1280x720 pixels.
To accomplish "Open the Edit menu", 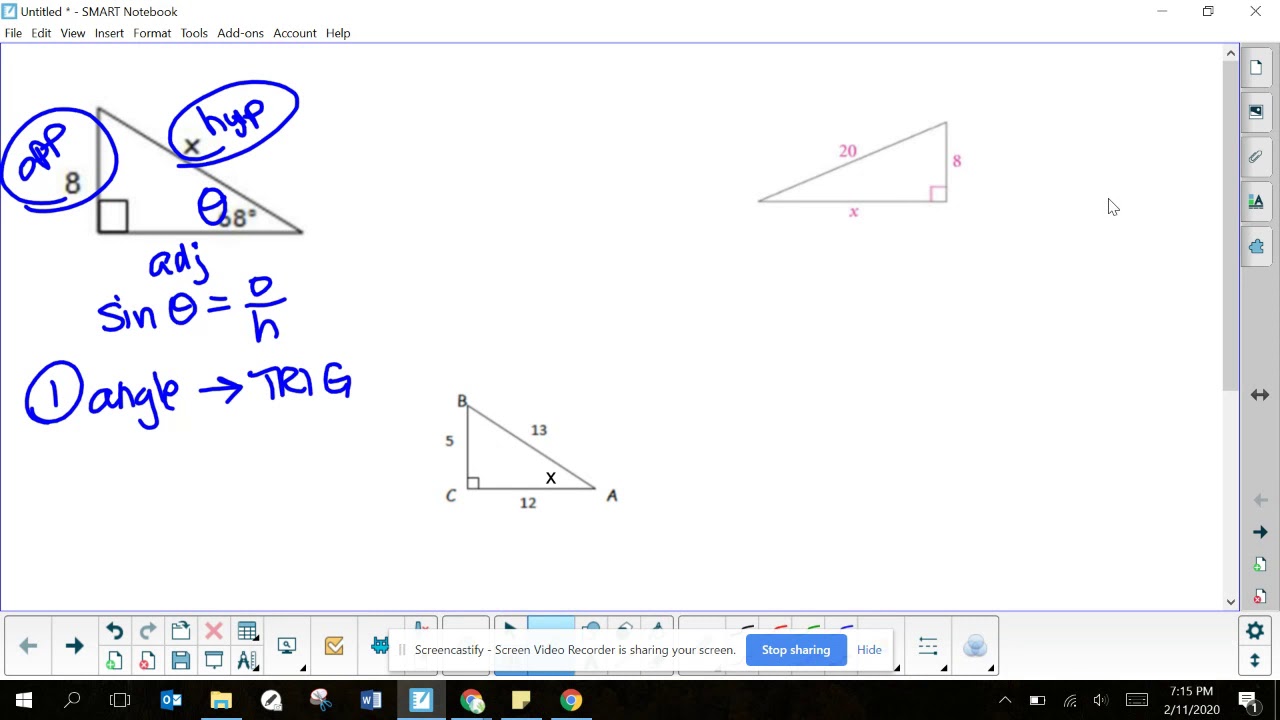I will coord(41,33).
